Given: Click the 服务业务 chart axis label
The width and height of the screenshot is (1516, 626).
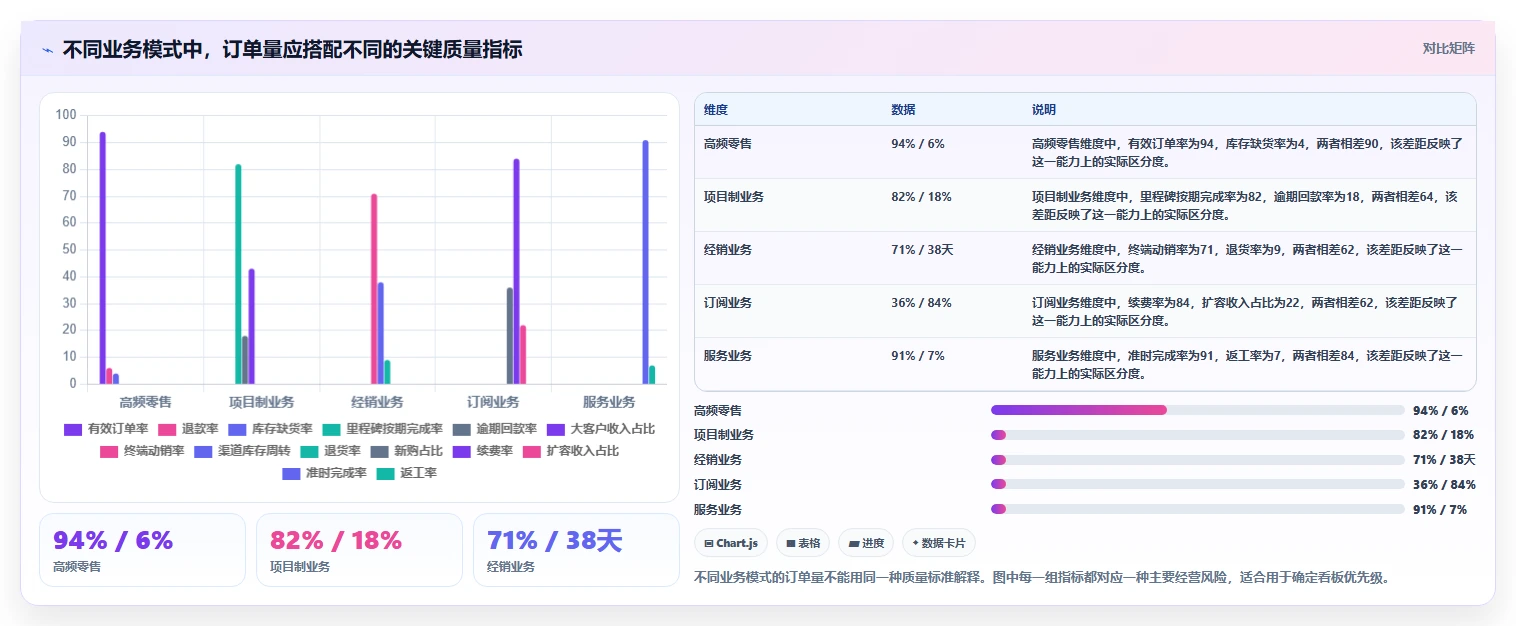Looking at the screenshot, I should point(609,402).
